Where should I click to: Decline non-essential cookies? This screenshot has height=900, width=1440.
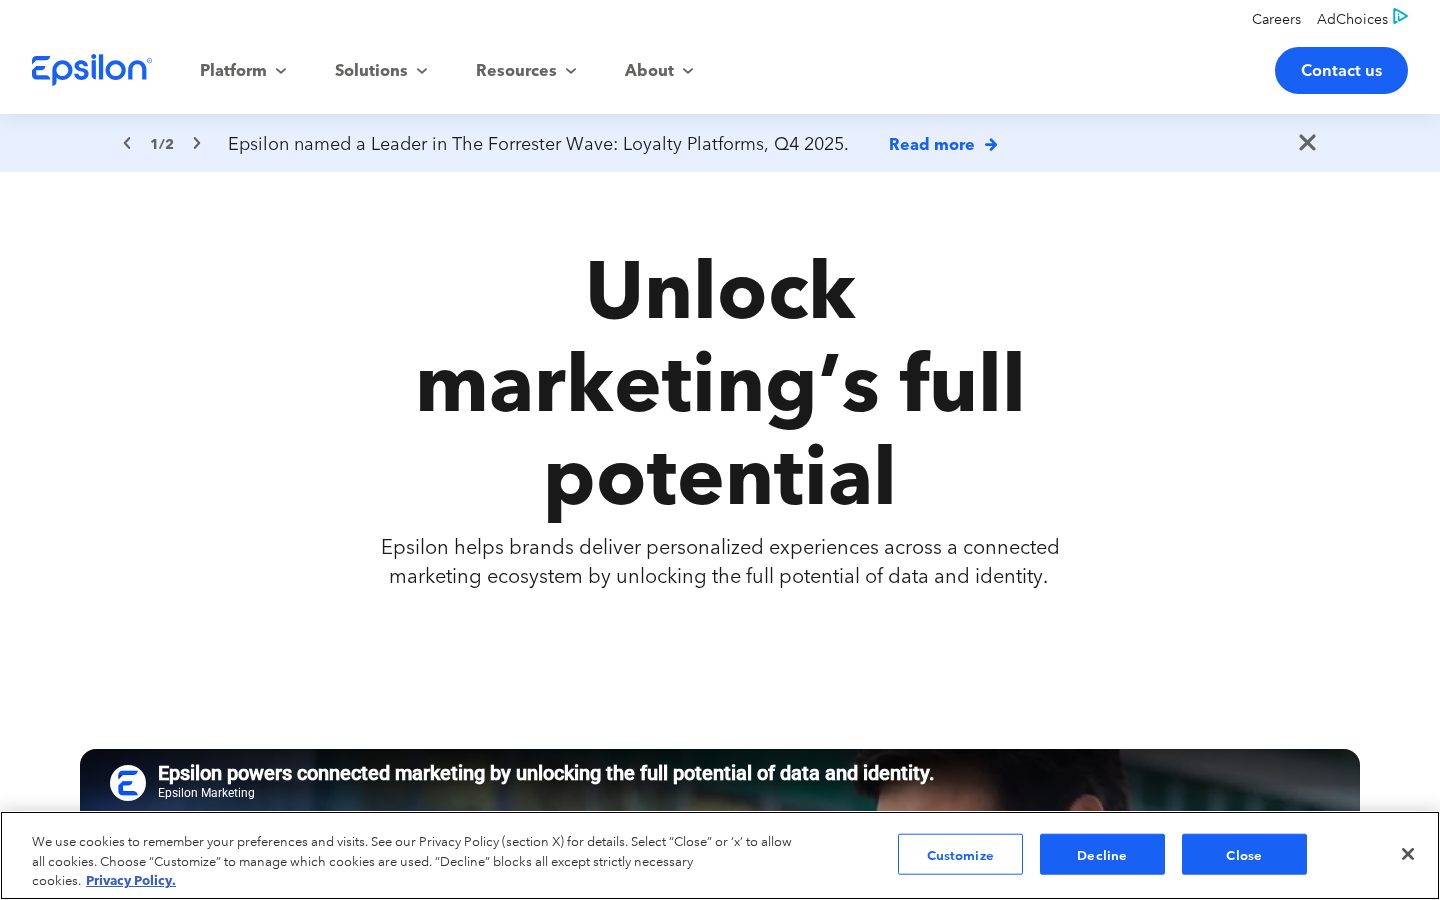coord(1102,855)
